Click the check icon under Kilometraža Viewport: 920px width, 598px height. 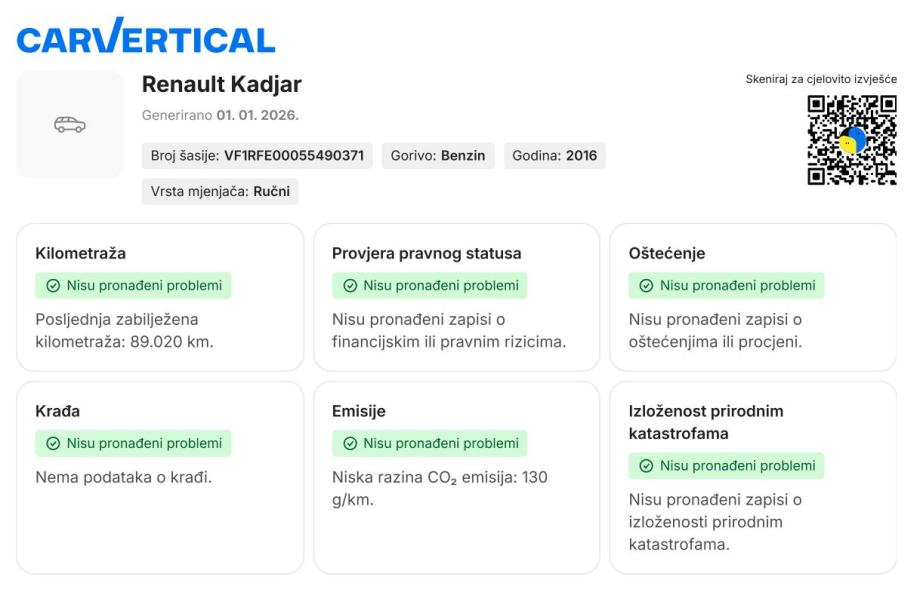[52, 286]
